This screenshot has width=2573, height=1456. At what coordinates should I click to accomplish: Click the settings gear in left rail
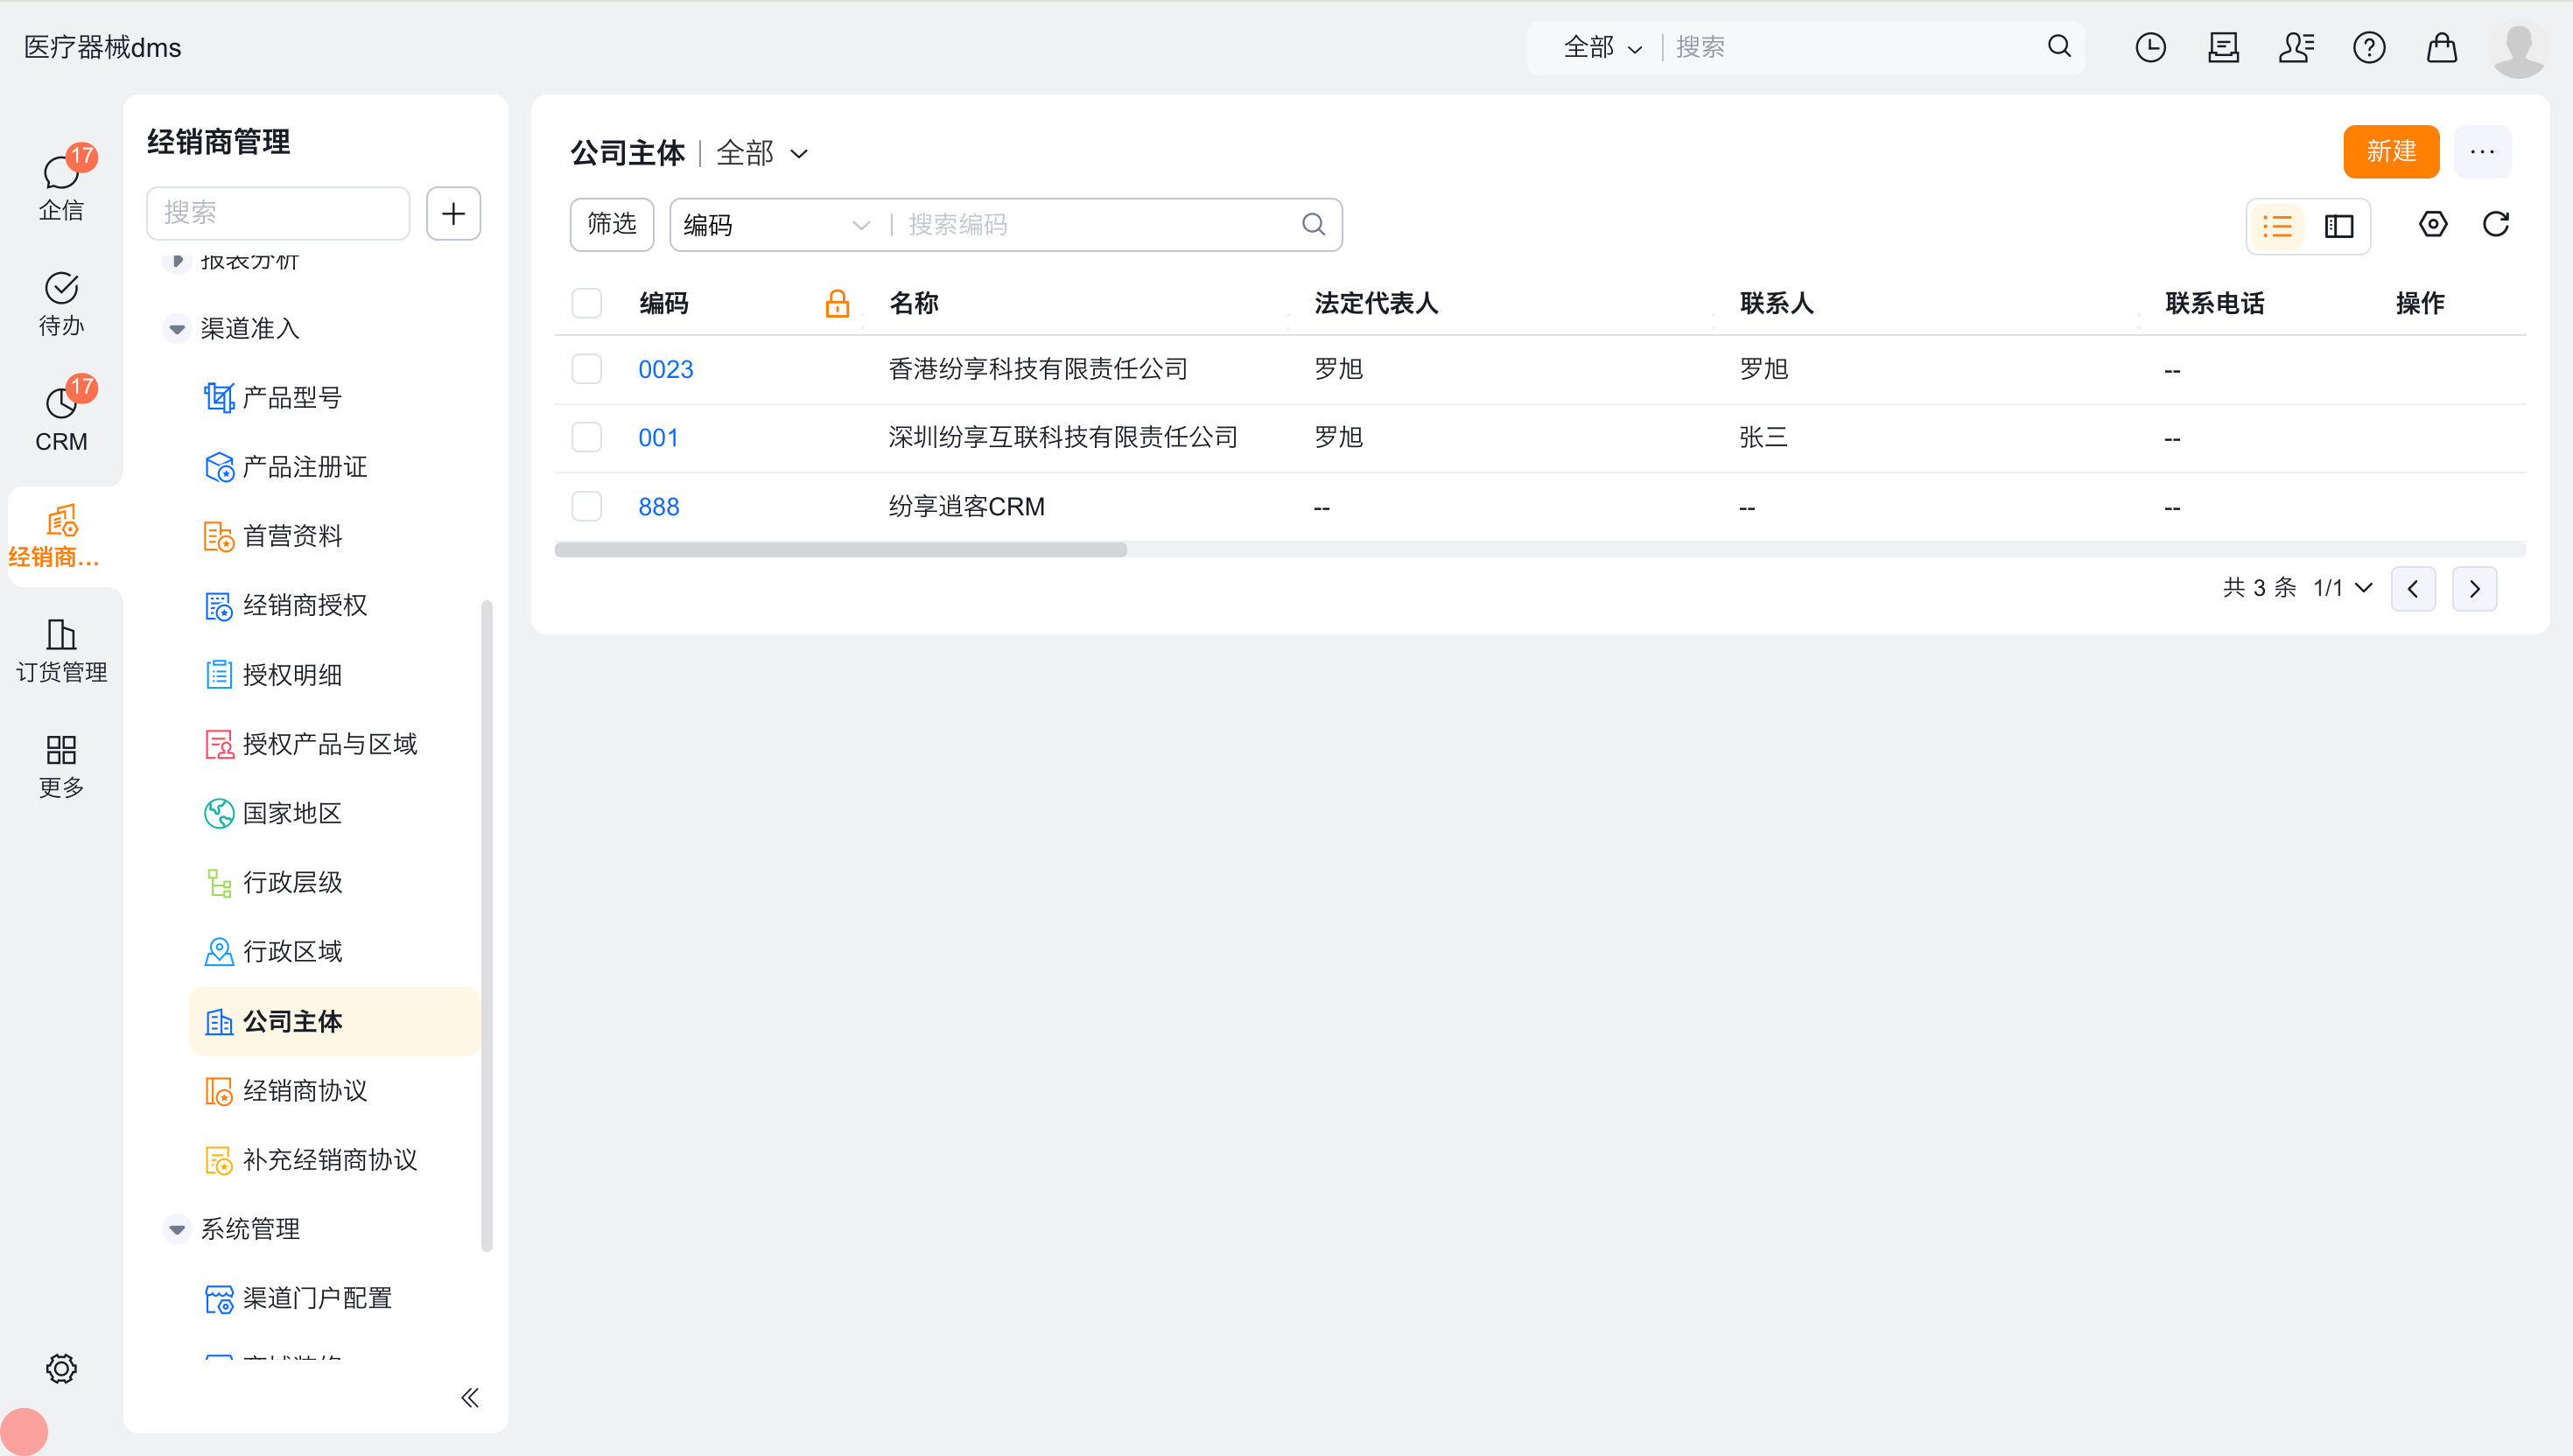tap(61, 1367)
